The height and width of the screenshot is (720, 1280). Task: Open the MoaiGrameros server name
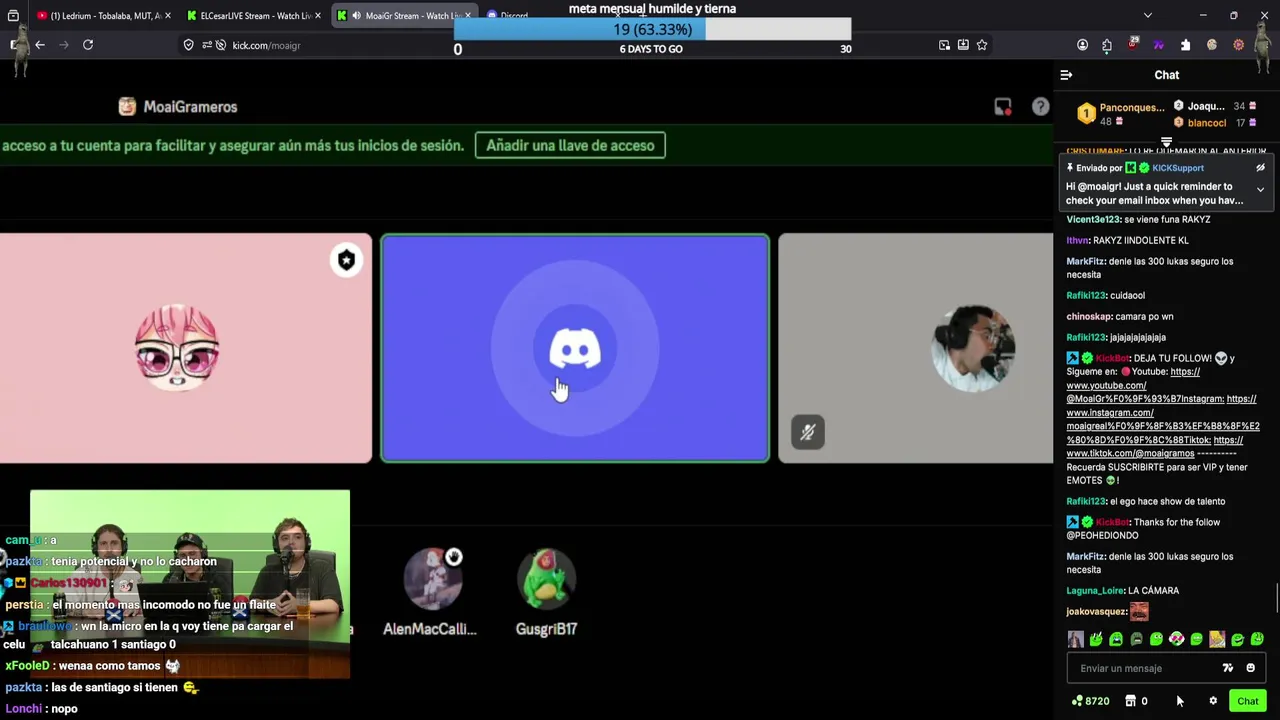[190, 107]
